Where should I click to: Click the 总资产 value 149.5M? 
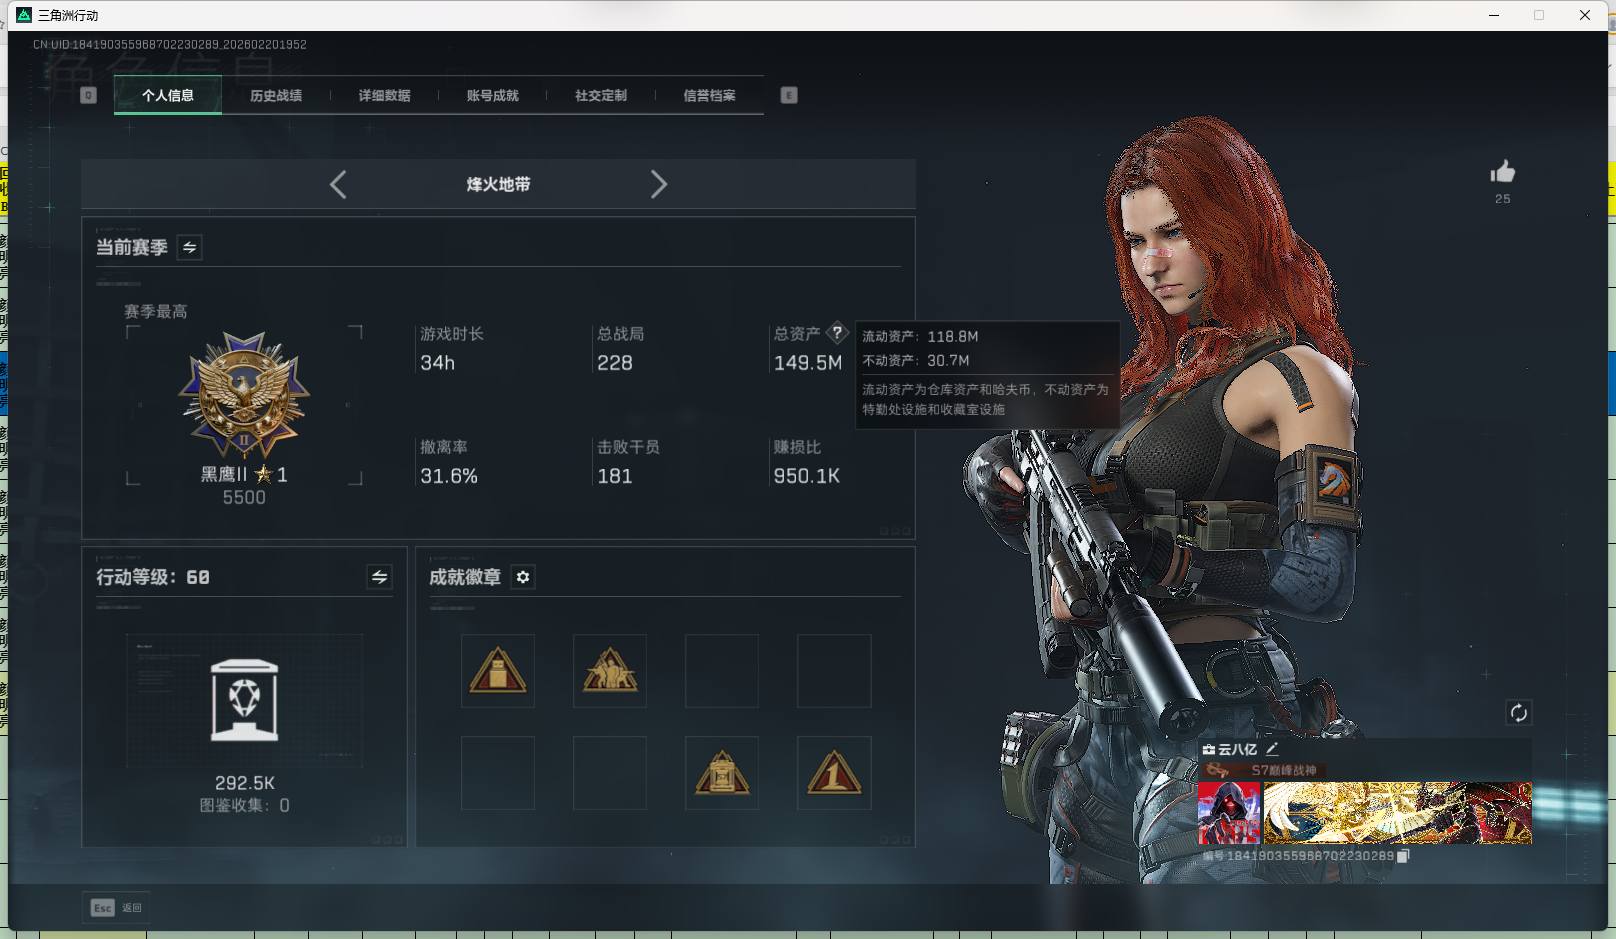(808, 363)
